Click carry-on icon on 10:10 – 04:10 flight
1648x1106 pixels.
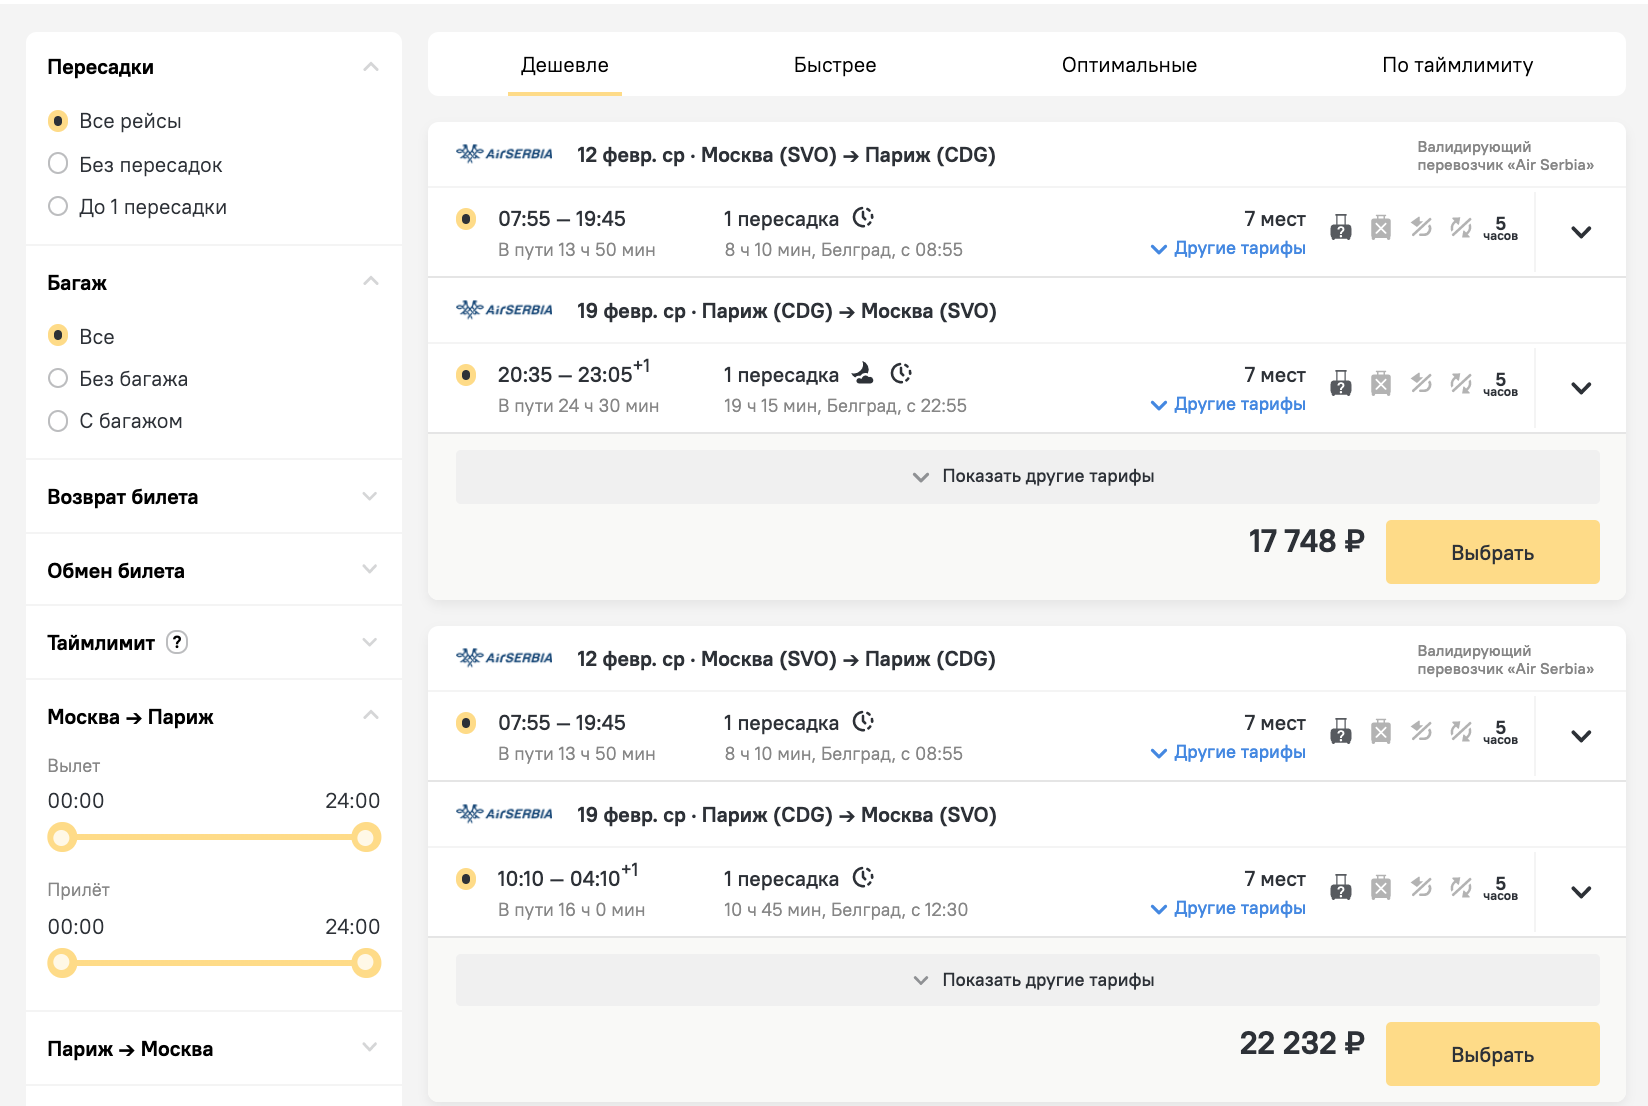[x=1341, y=887]
